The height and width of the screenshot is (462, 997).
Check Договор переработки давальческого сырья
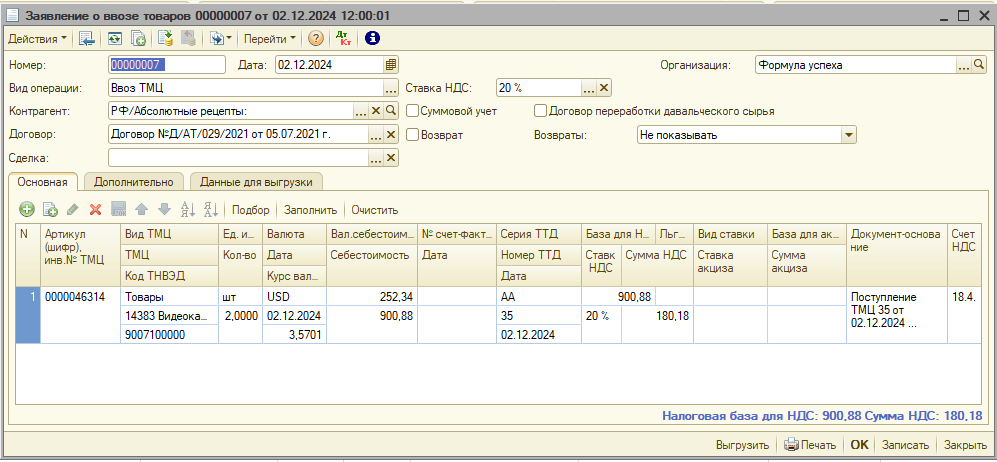point(541,111)
